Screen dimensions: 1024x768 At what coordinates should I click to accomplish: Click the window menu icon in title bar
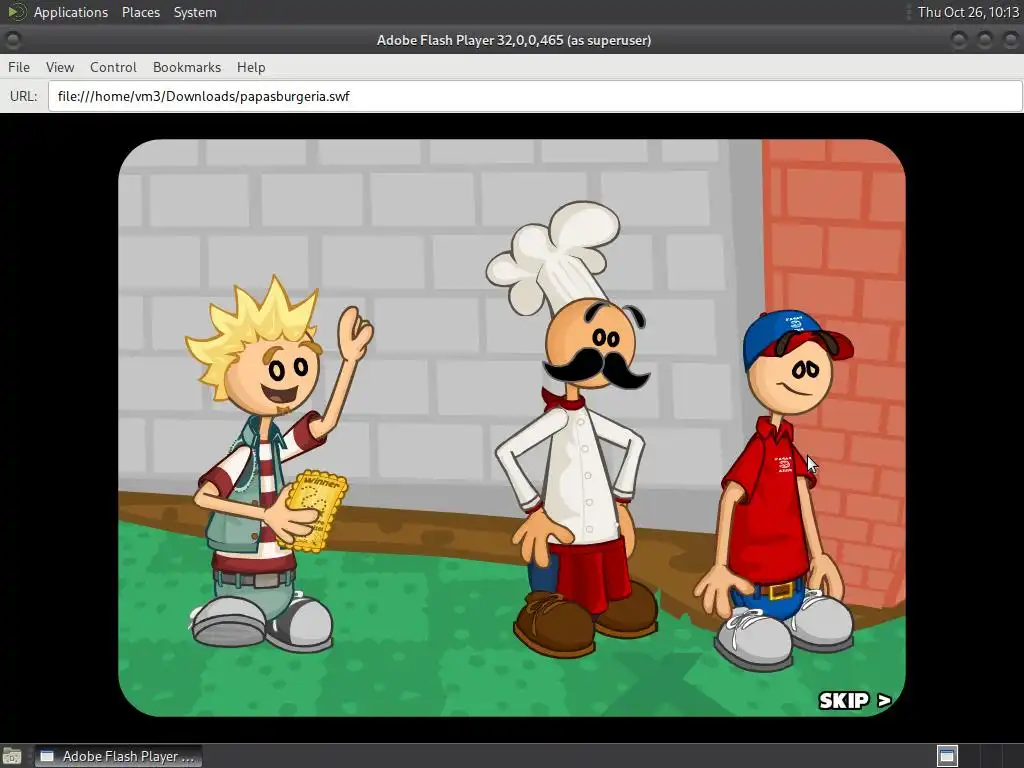pos(12,40)
